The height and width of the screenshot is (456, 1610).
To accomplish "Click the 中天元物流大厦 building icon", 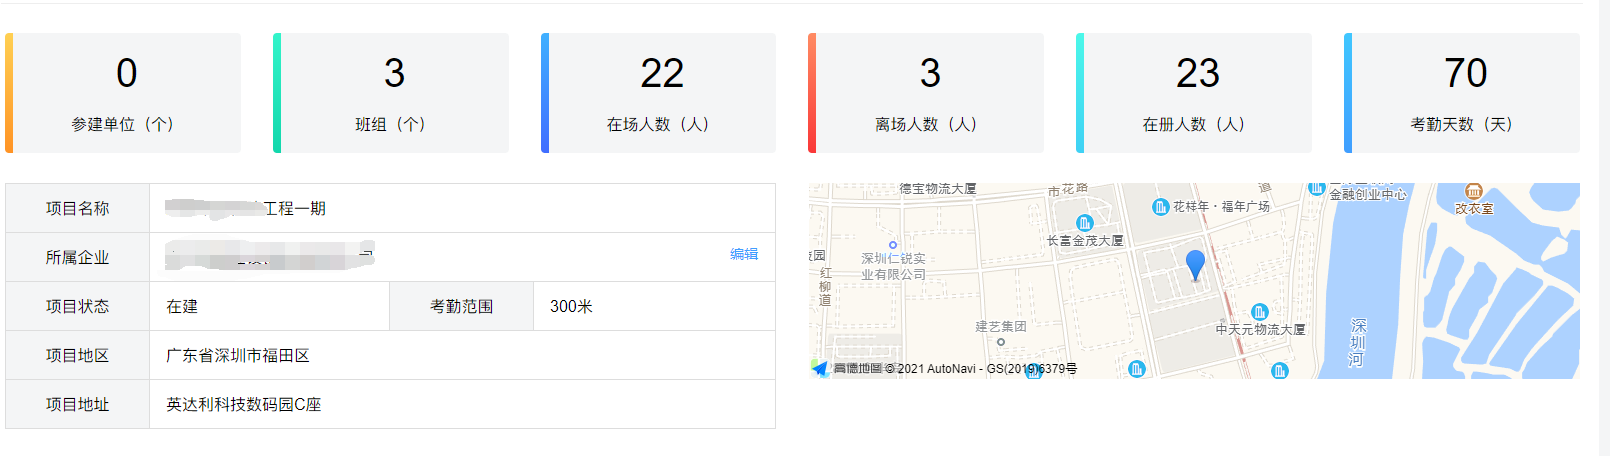I will click(1260, 312).
